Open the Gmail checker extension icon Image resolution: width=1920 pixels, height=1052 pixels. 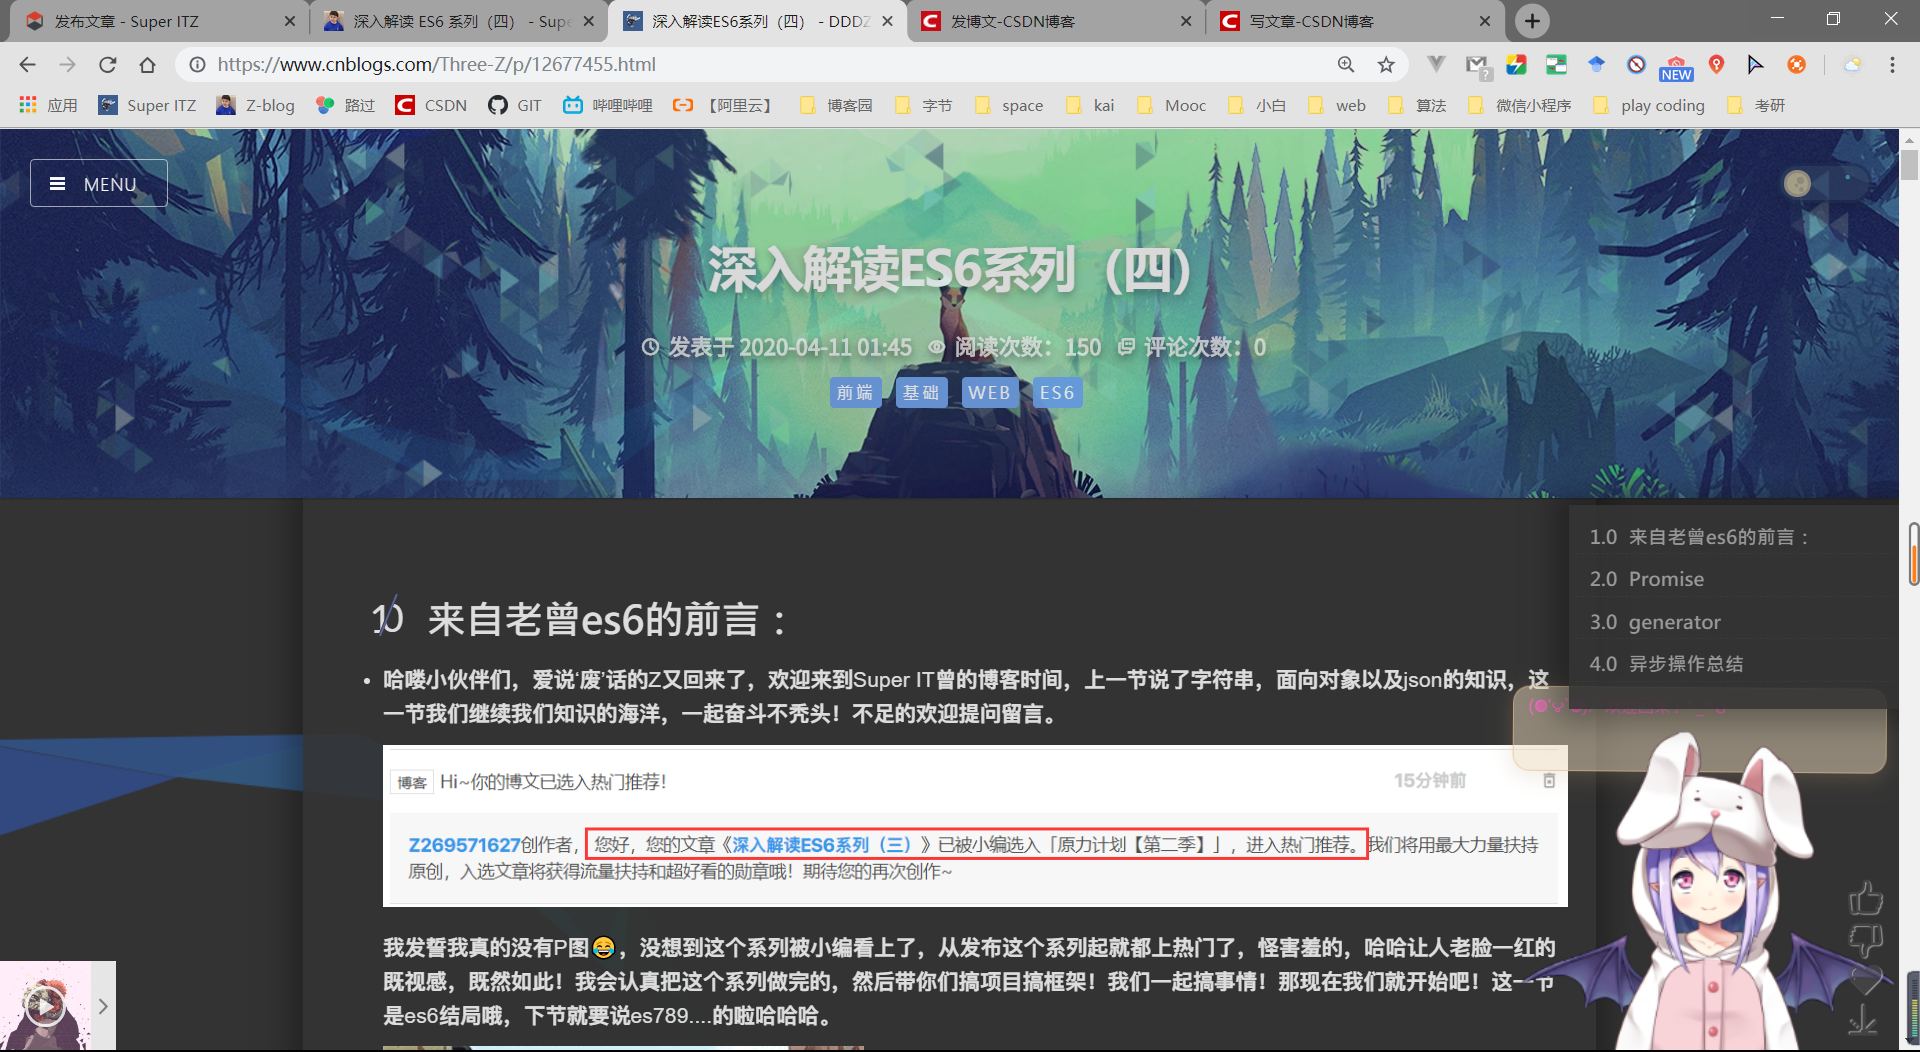(1477, 64)
